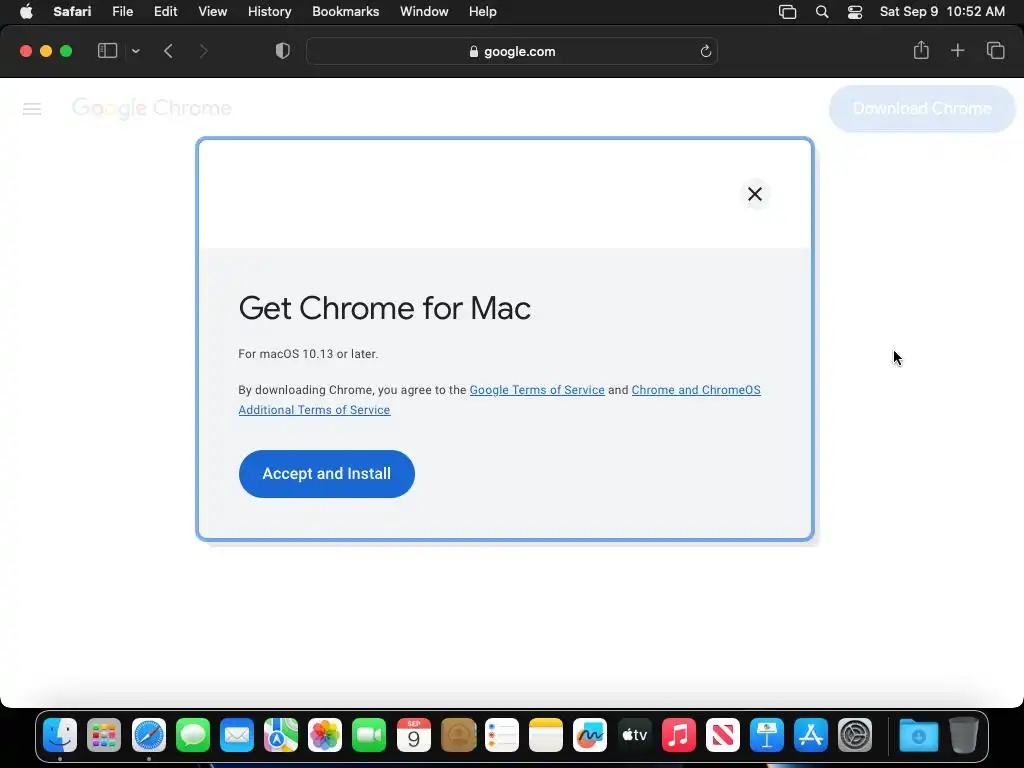Open the hamburger menu on the Chrome page

tap(32, 108)
